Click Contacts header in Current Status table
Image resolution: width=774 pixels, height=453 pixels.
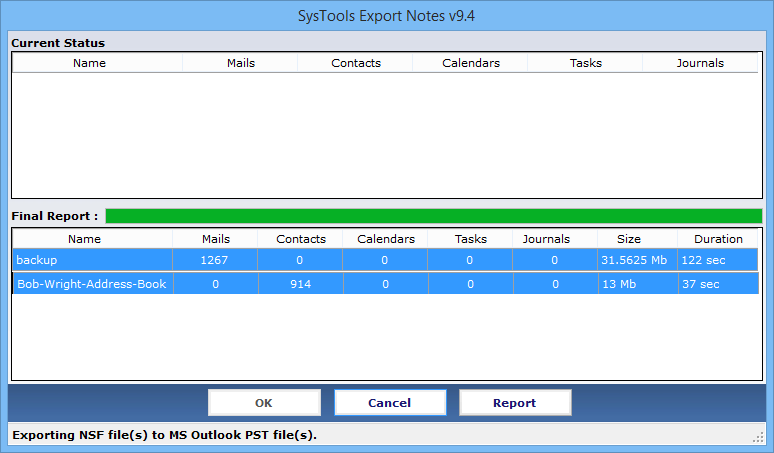pos(356,63)
